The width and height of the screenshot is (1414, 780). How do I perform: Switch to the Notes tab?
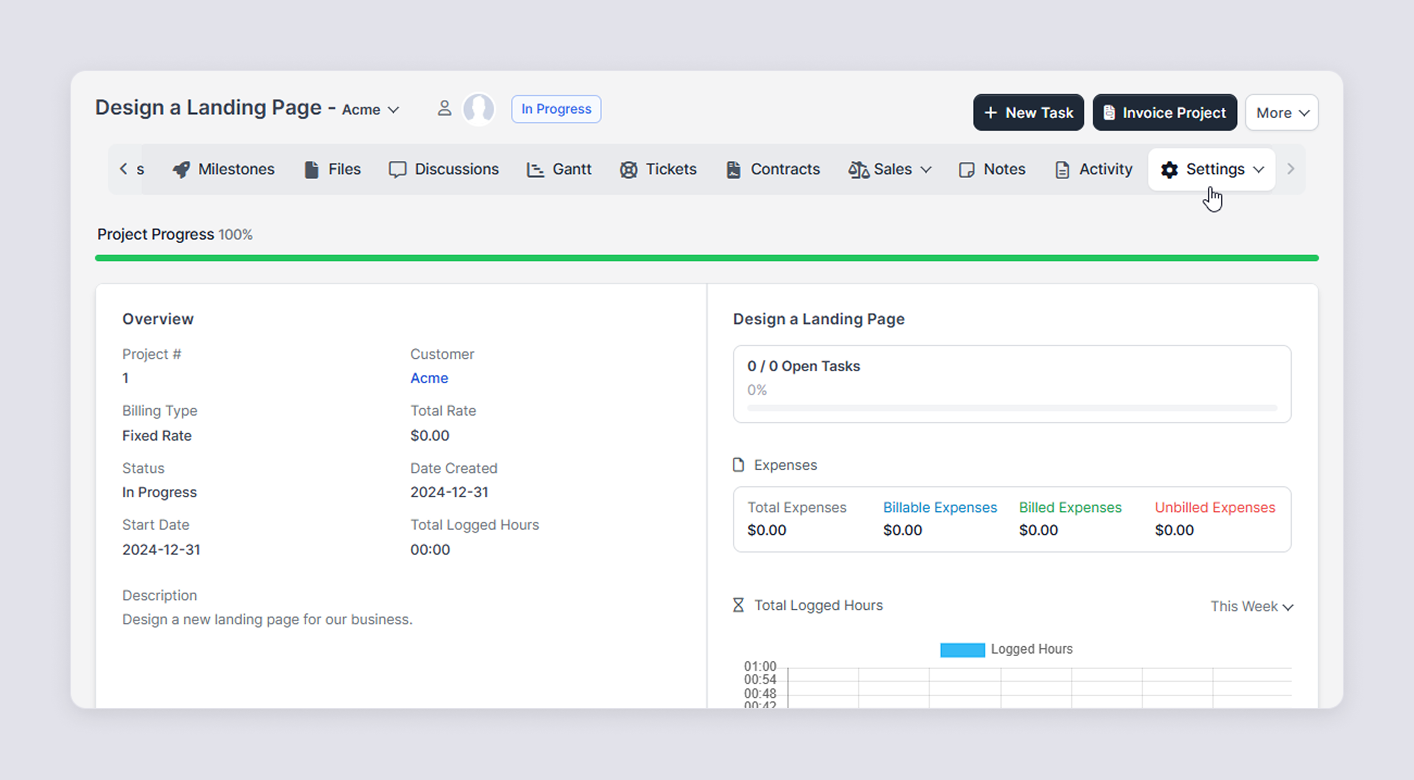click(992, 170)
